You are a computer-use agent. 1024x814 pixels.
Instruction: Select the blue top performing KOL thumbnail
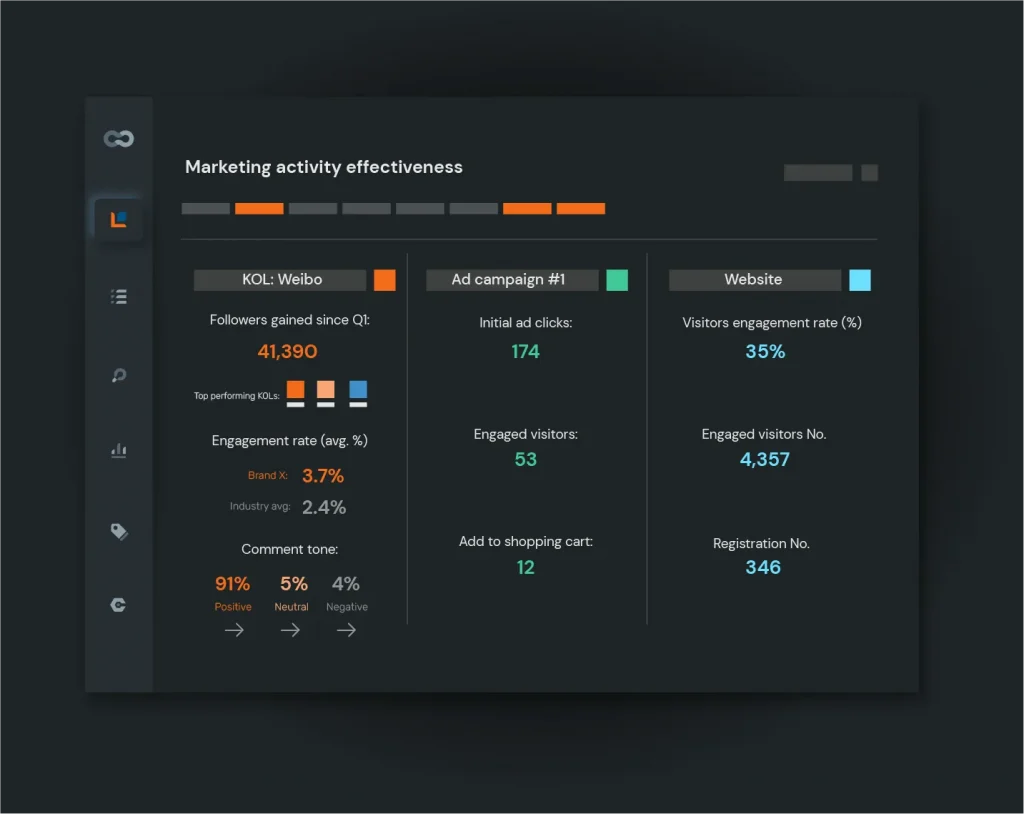(358, 390)
